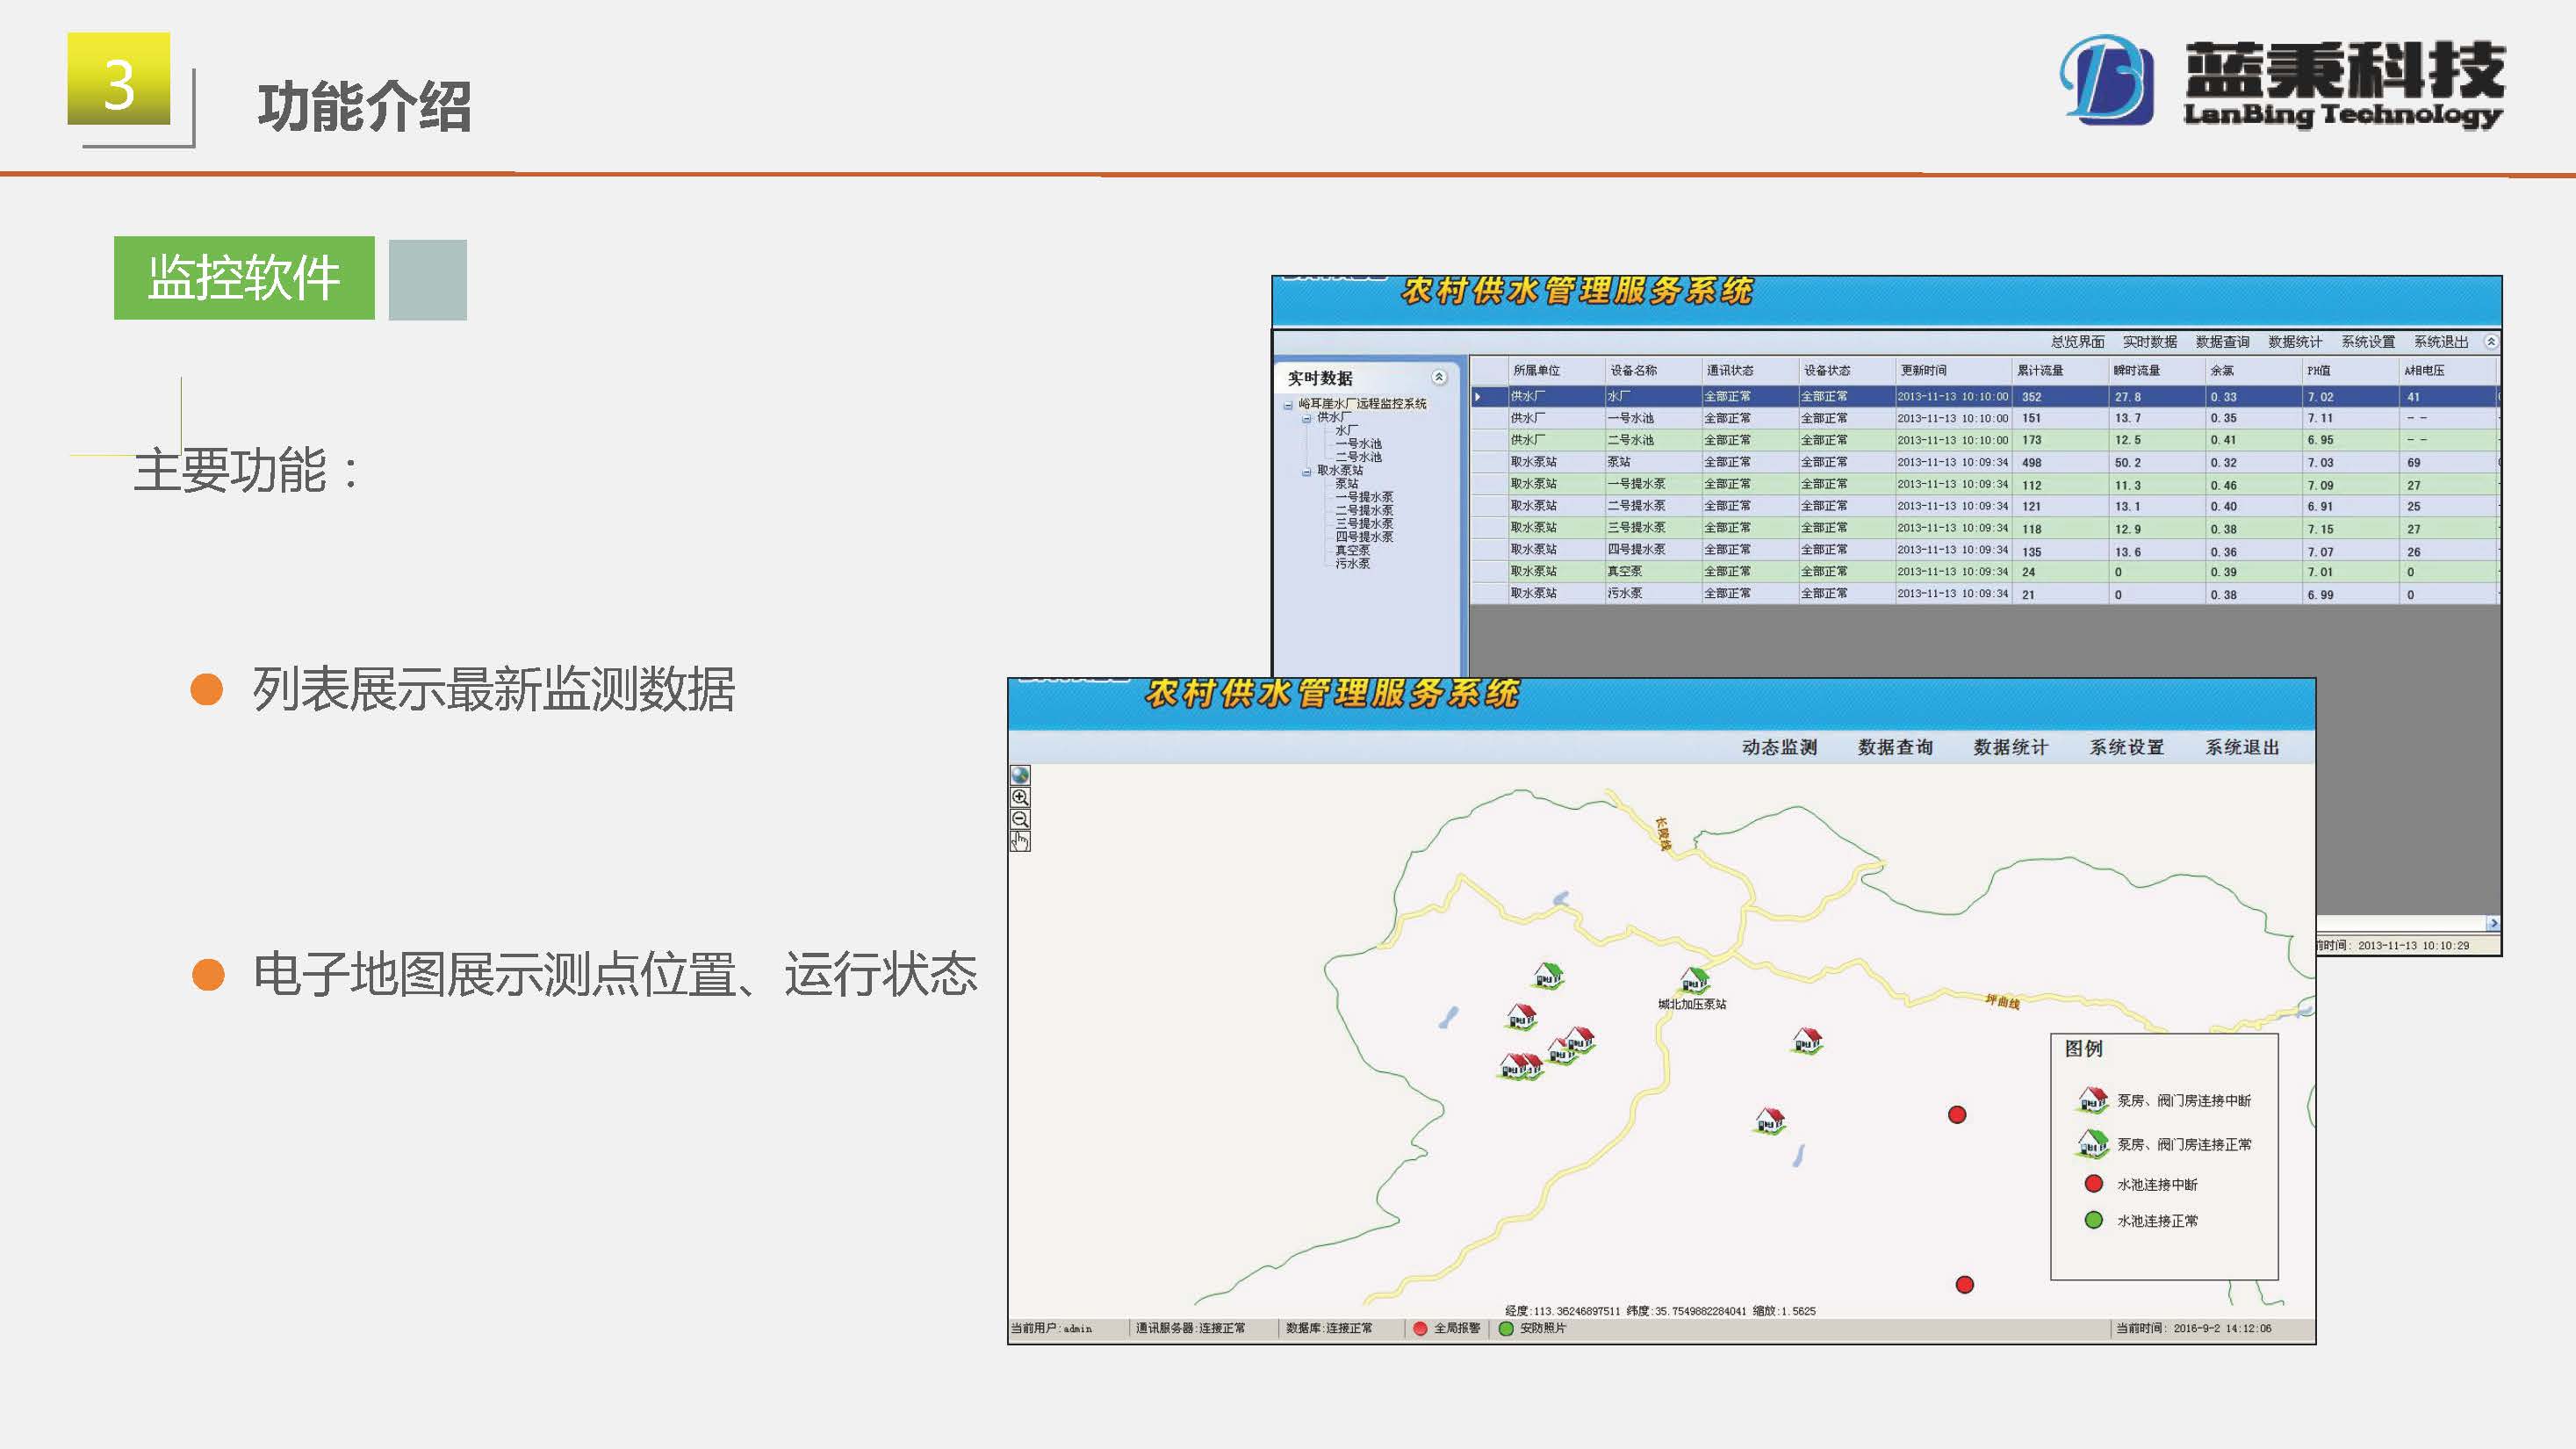Screen dimensions: 2576x1449
Task: Open 系统设置 in the map window menu
Action: 2127,747
